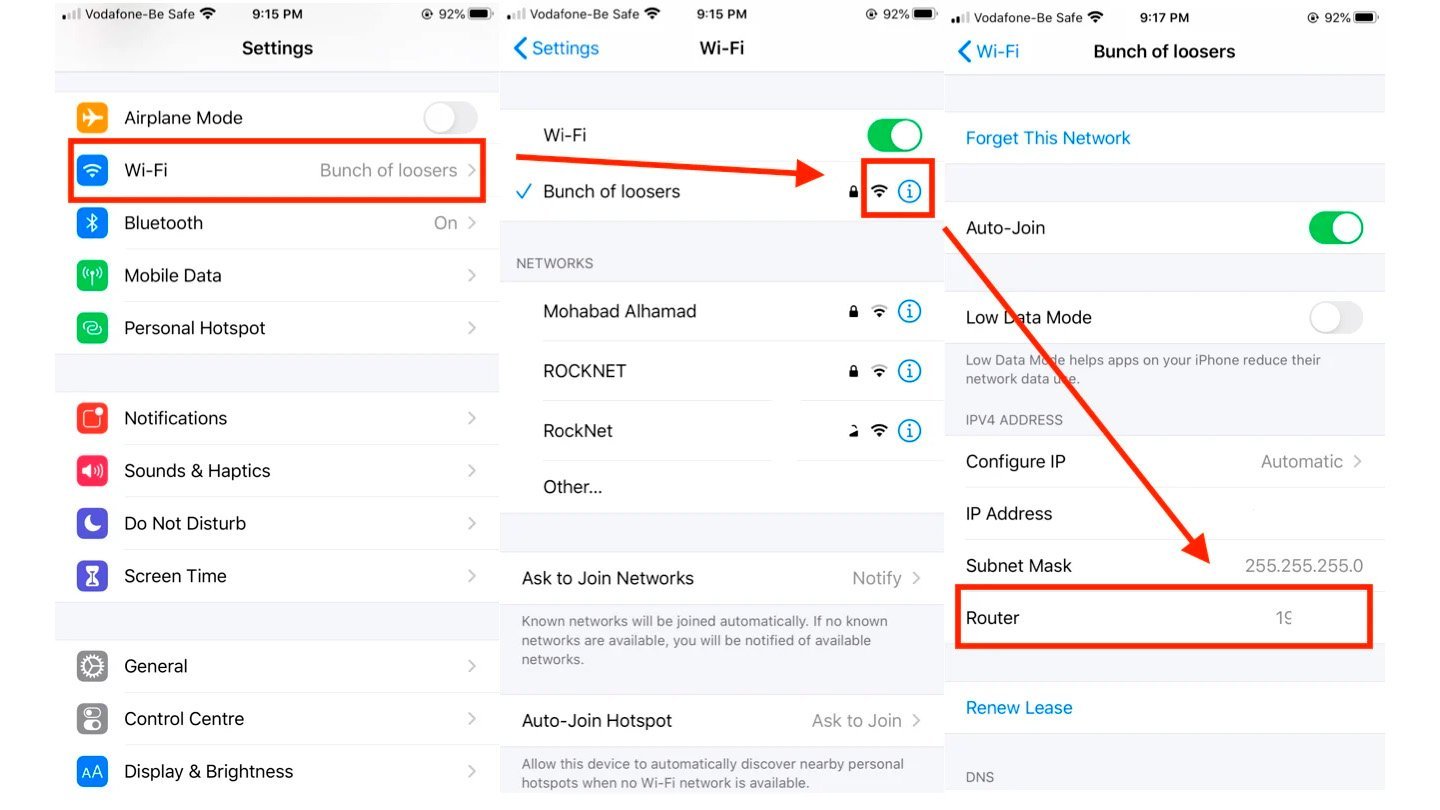The image size is (1440, 810).
Task: Tap Forget This Network link
Action: coord(1048,138)
